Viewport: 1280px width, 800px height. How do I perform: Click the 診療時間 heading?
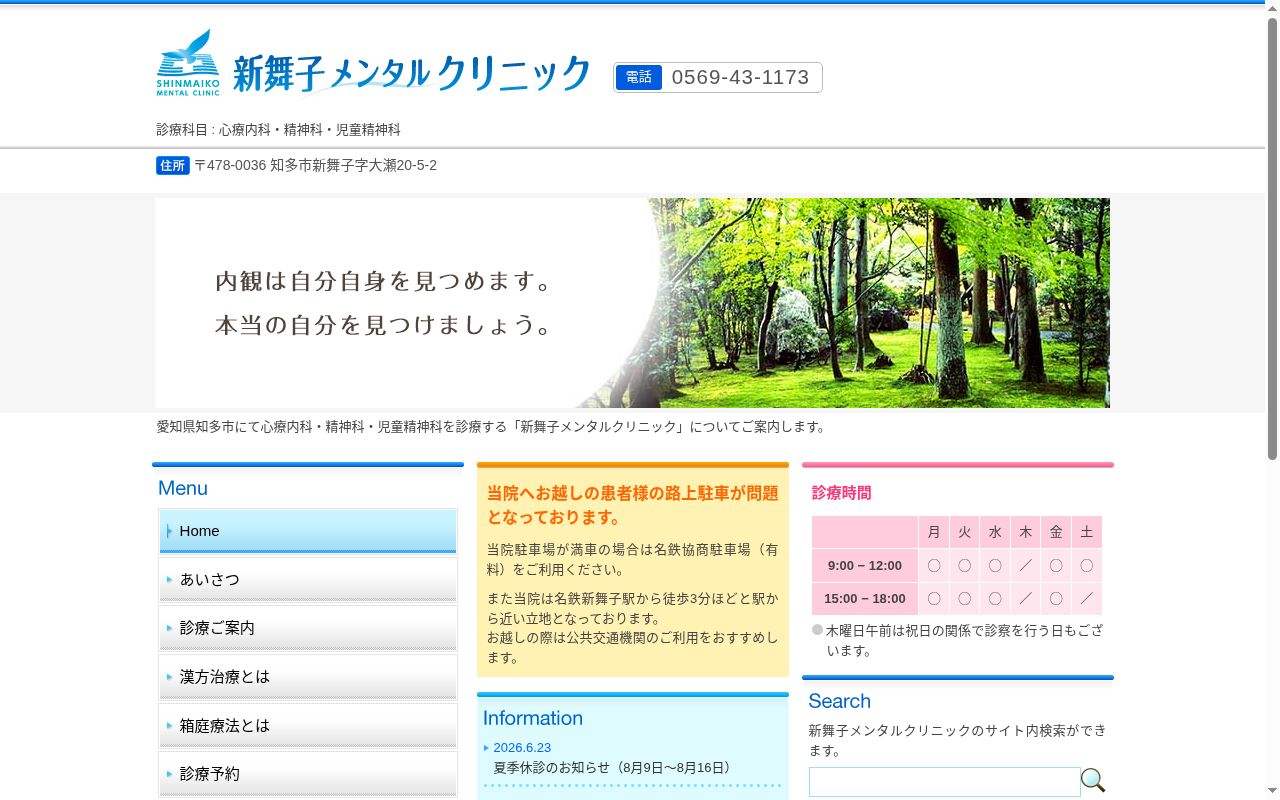pos(841,493)
